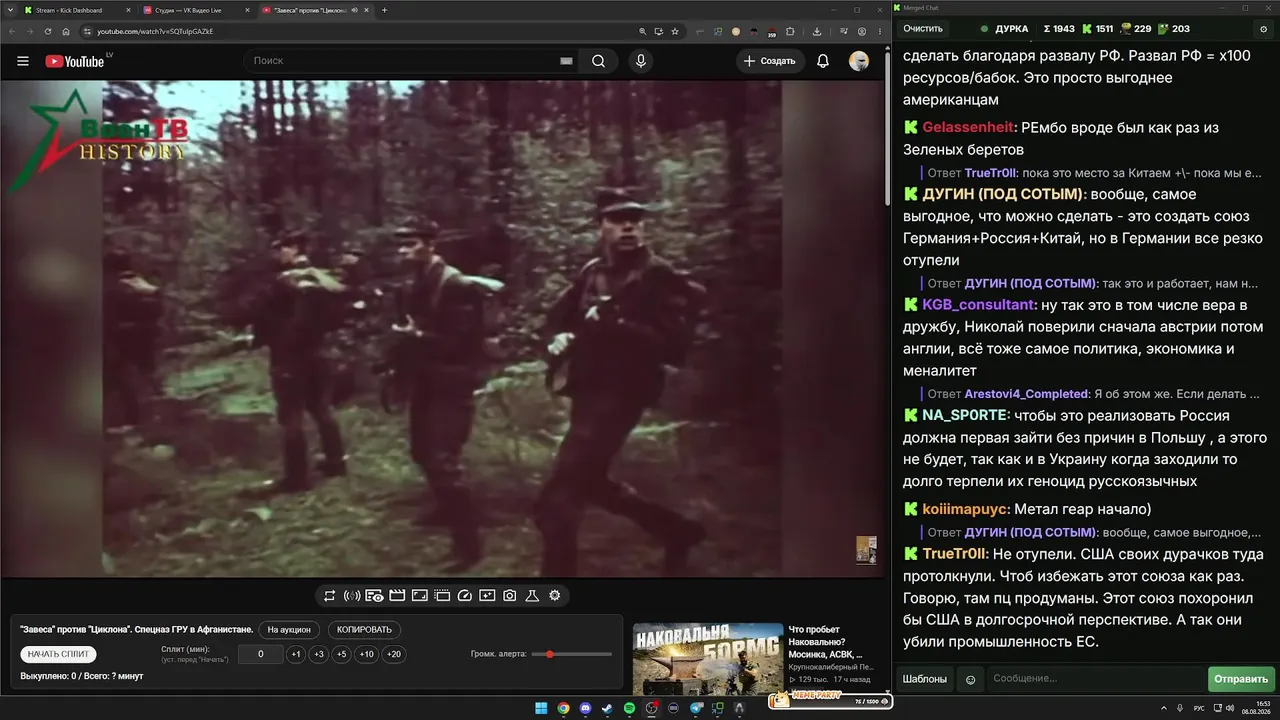The width and height of the screenshot is (1280, 720).
Task: Click the flask icon in video toolbar
Action: (x=532, y=596)
